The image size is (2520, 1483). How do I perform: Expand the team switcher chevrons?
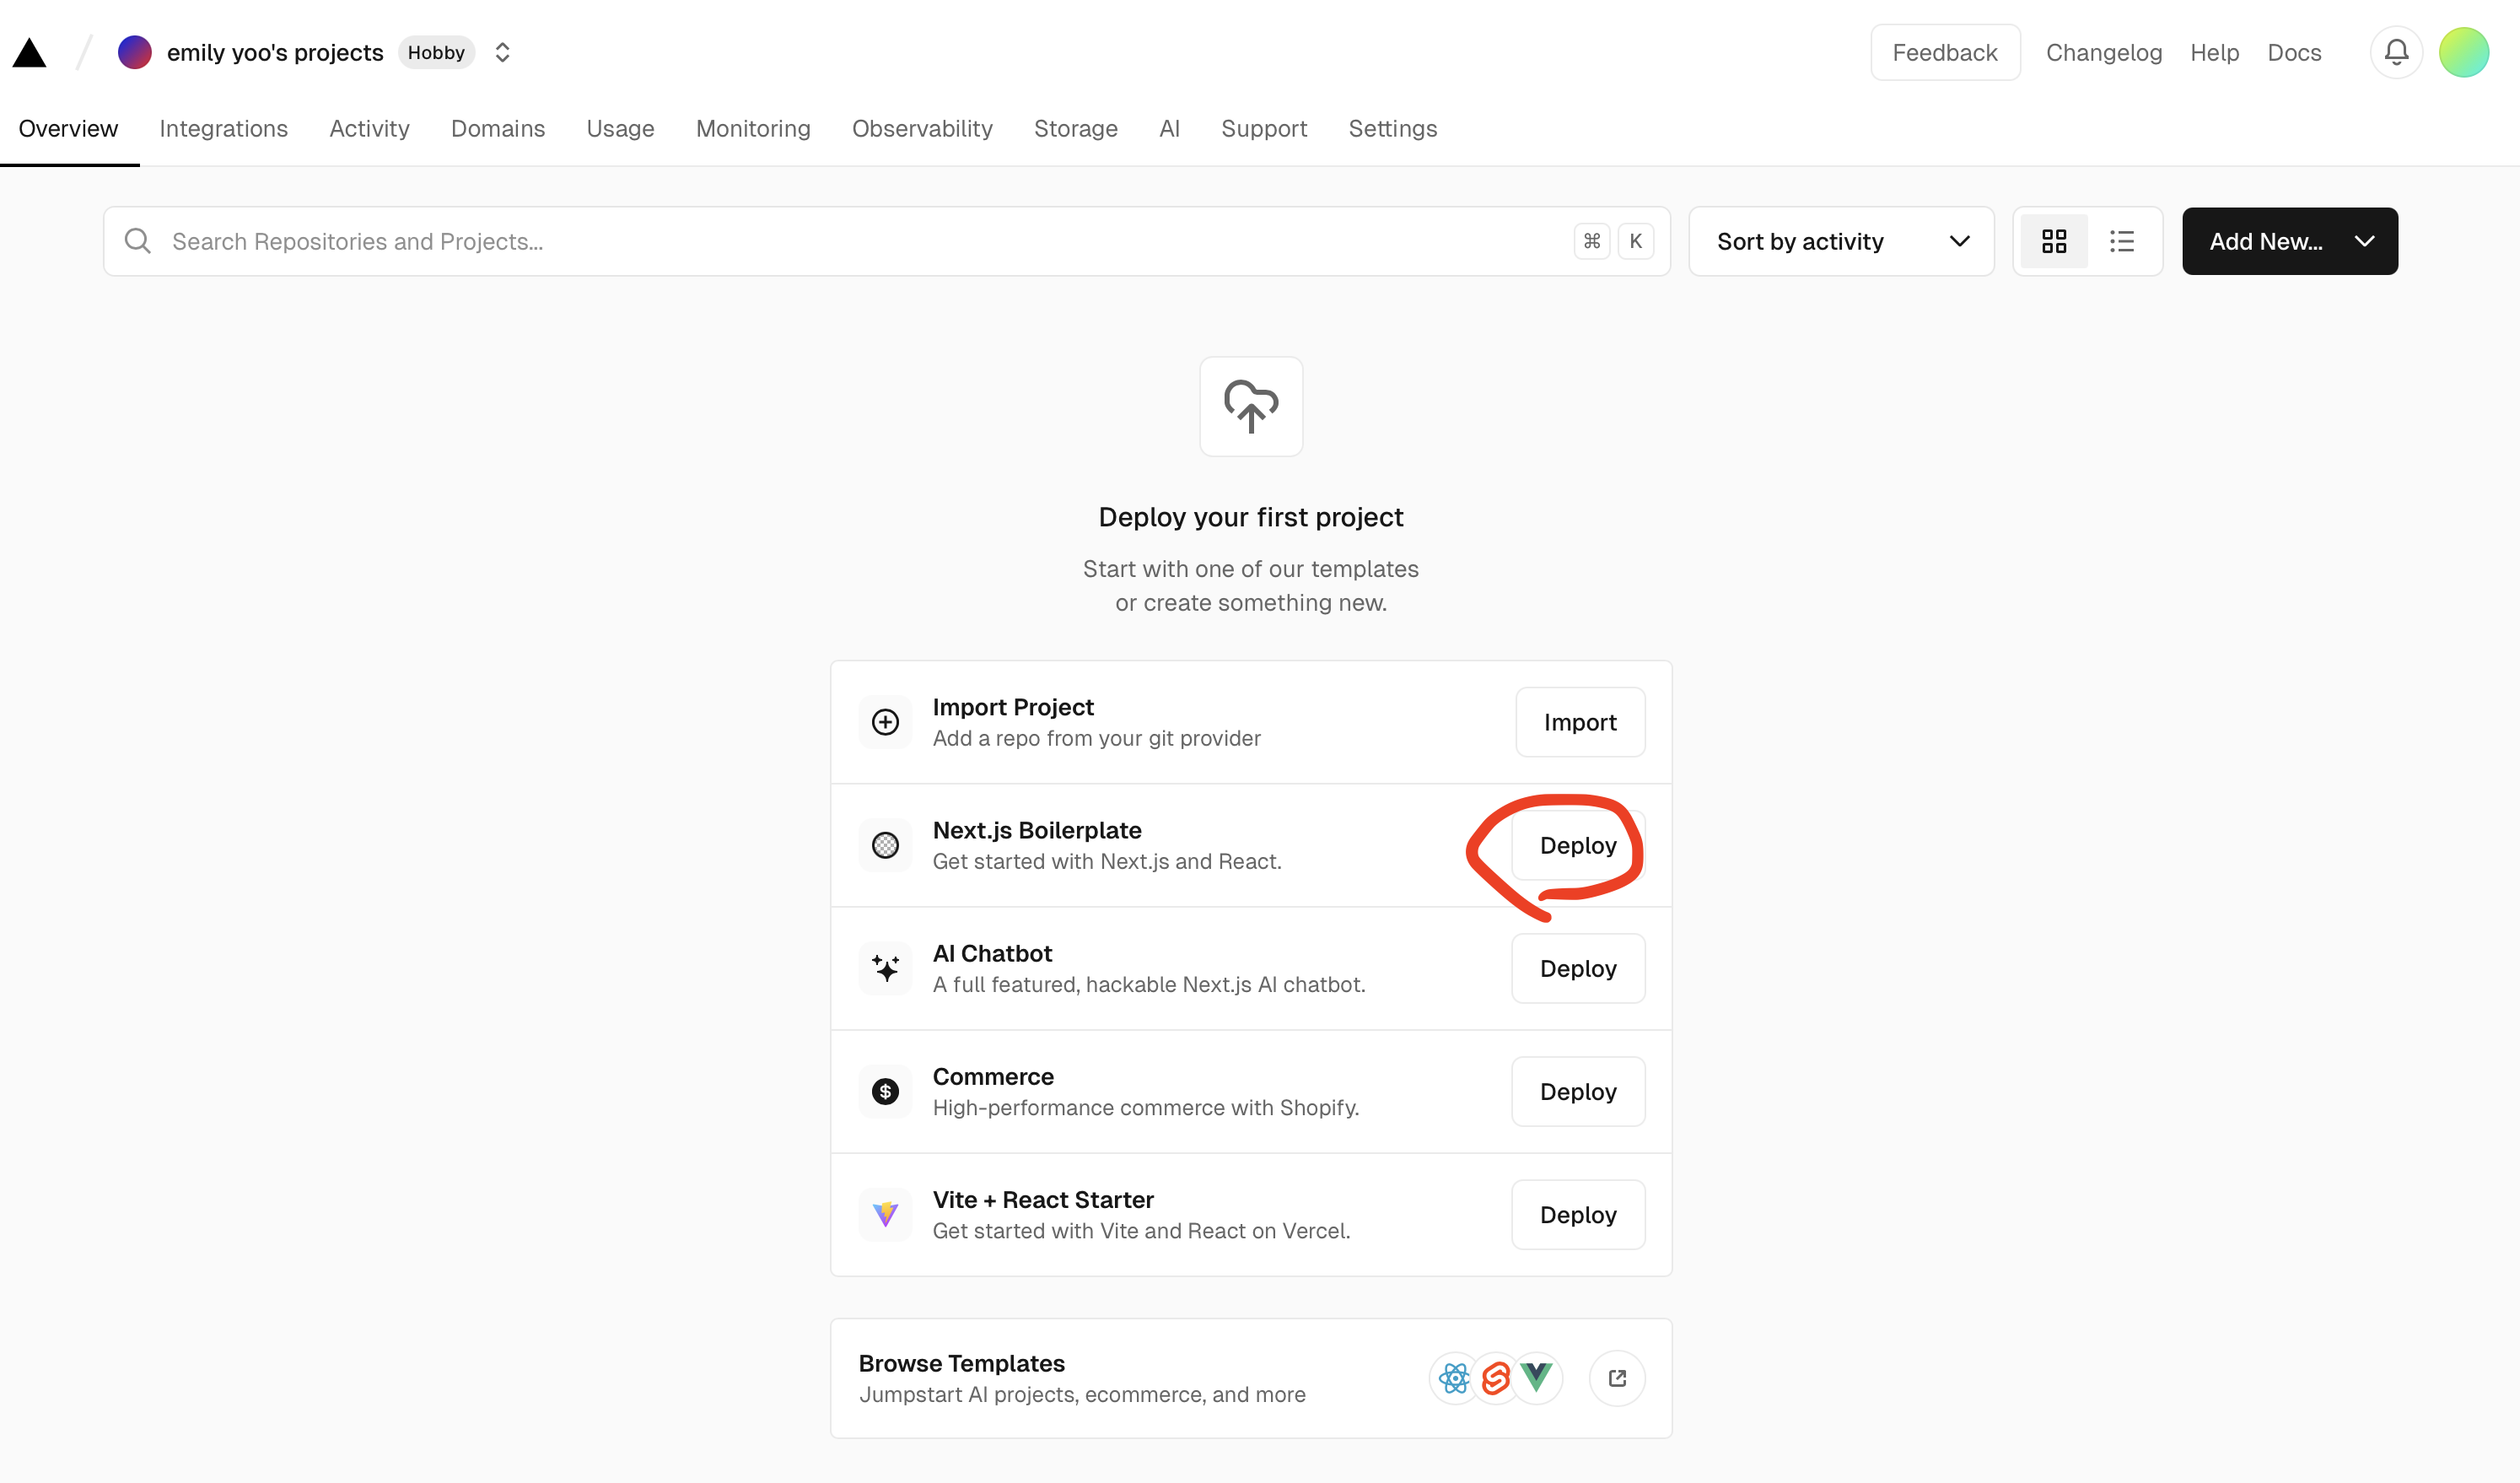(x=503, y=52)
